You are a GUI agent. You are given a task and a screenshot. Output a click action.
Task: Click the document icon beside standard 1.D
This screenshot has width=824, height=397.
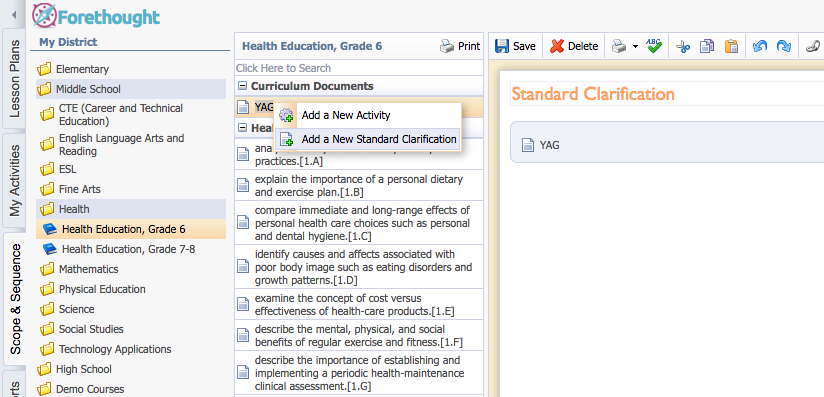coord(242,267)
